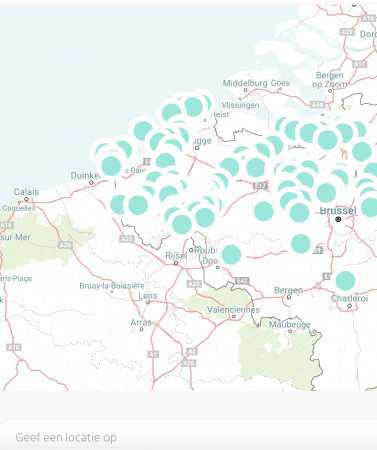
Task: Click the A17 road shield
Action: tap(359, 64)
